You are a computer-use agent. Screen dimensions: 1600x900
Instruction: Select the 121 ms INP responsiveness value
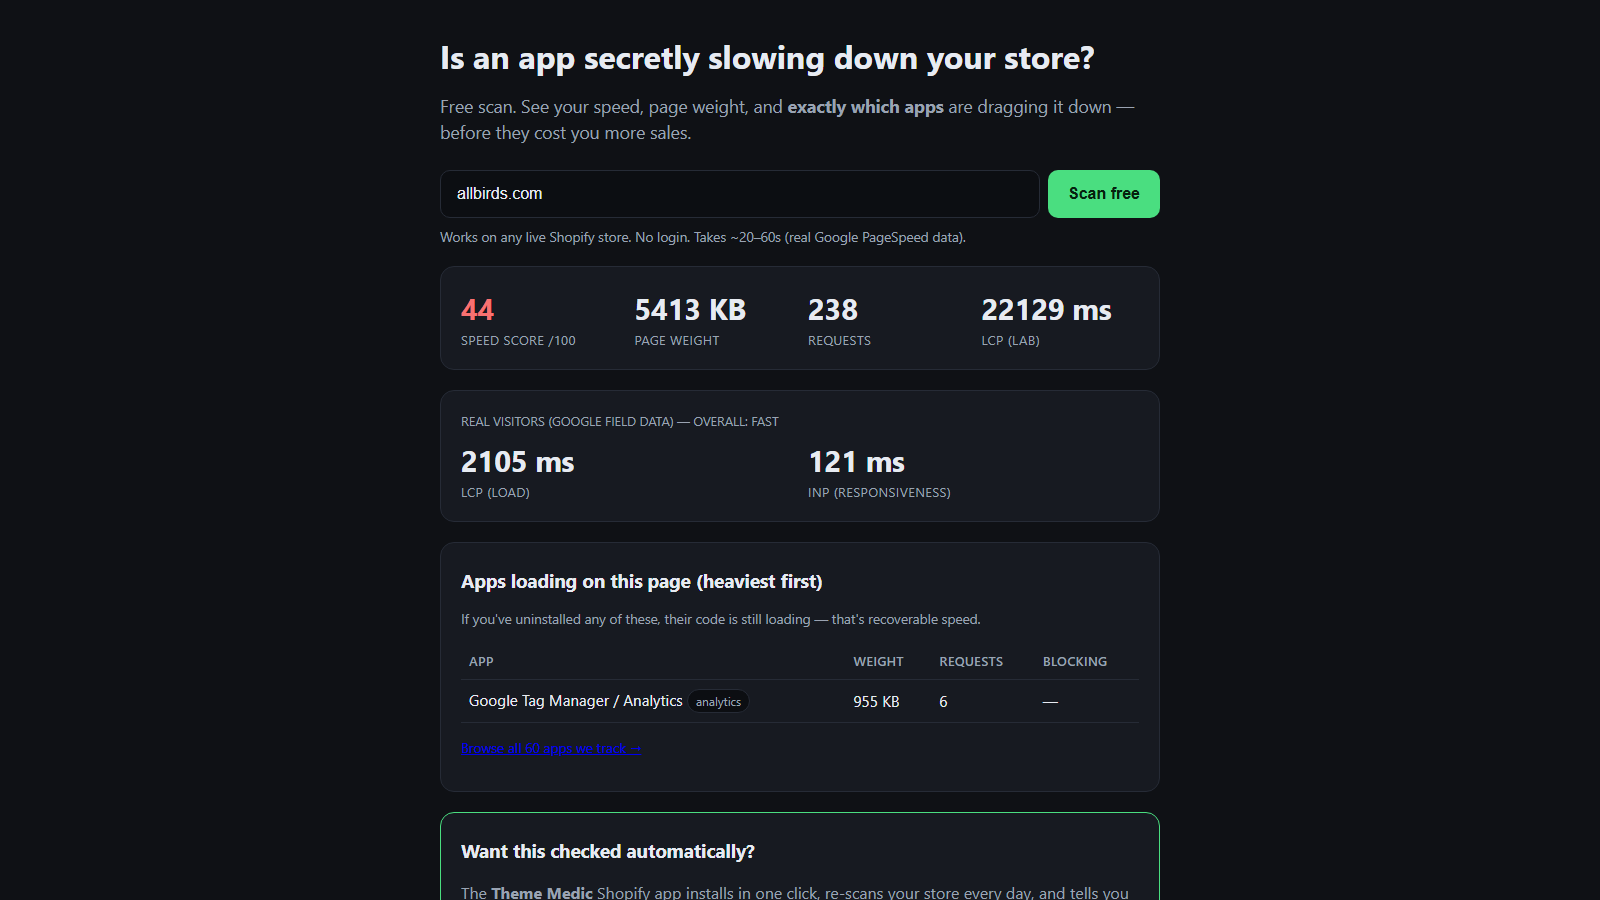(856, 462)
